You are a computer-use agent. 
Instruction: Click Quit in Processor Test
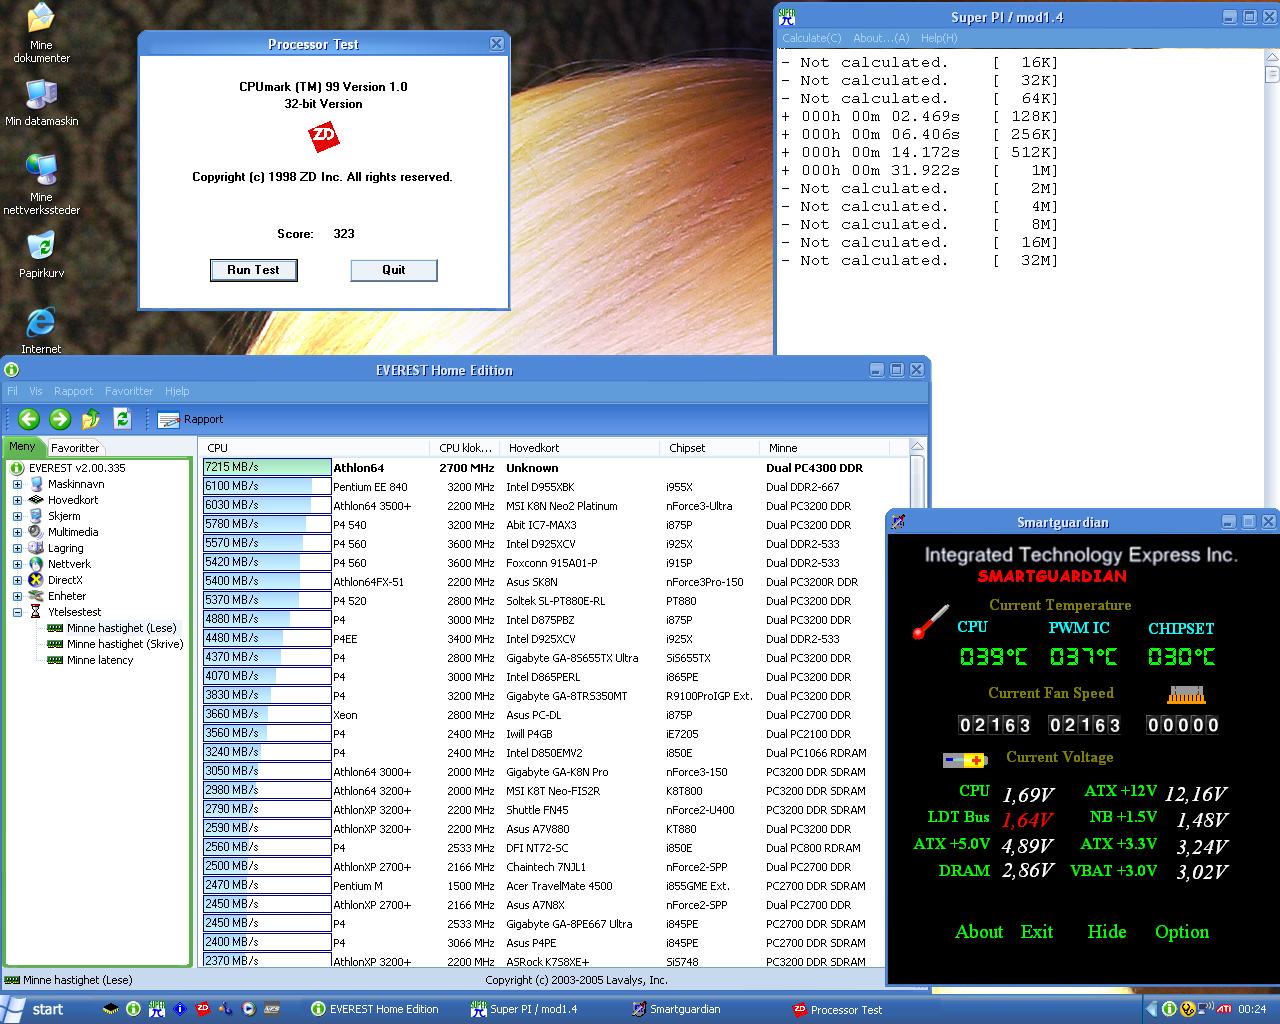pyautogui.click(x=394, y=270)
